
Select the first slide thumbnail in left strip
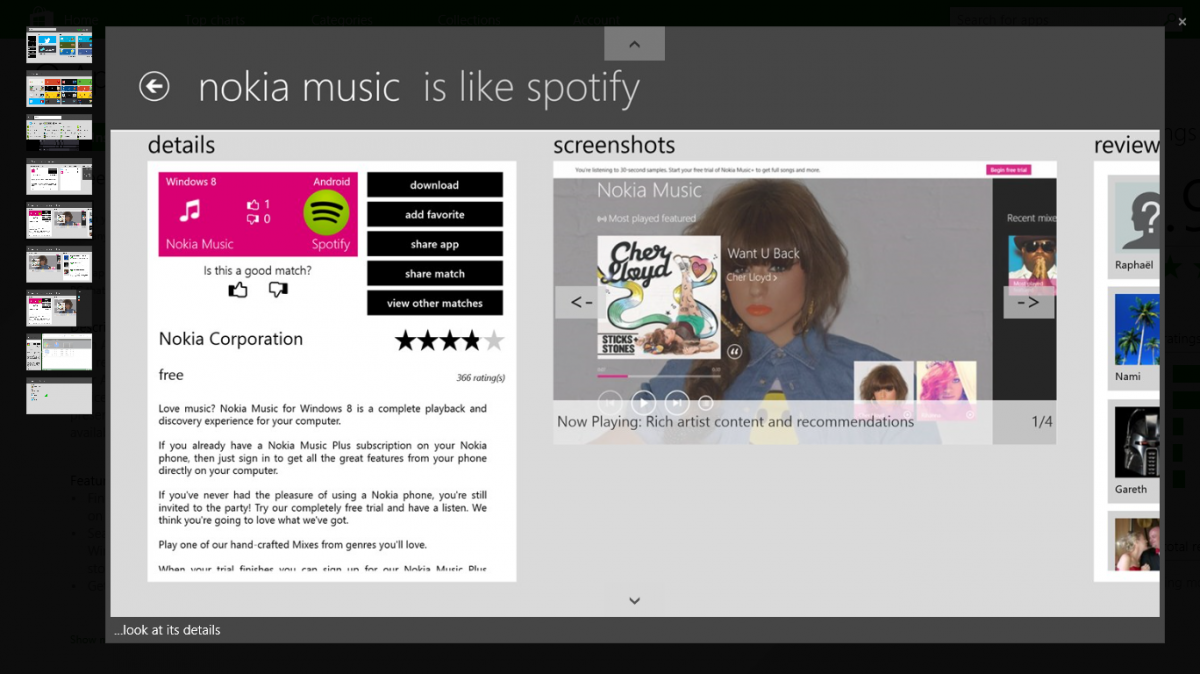pyautogui.click(x=59, y=46)
